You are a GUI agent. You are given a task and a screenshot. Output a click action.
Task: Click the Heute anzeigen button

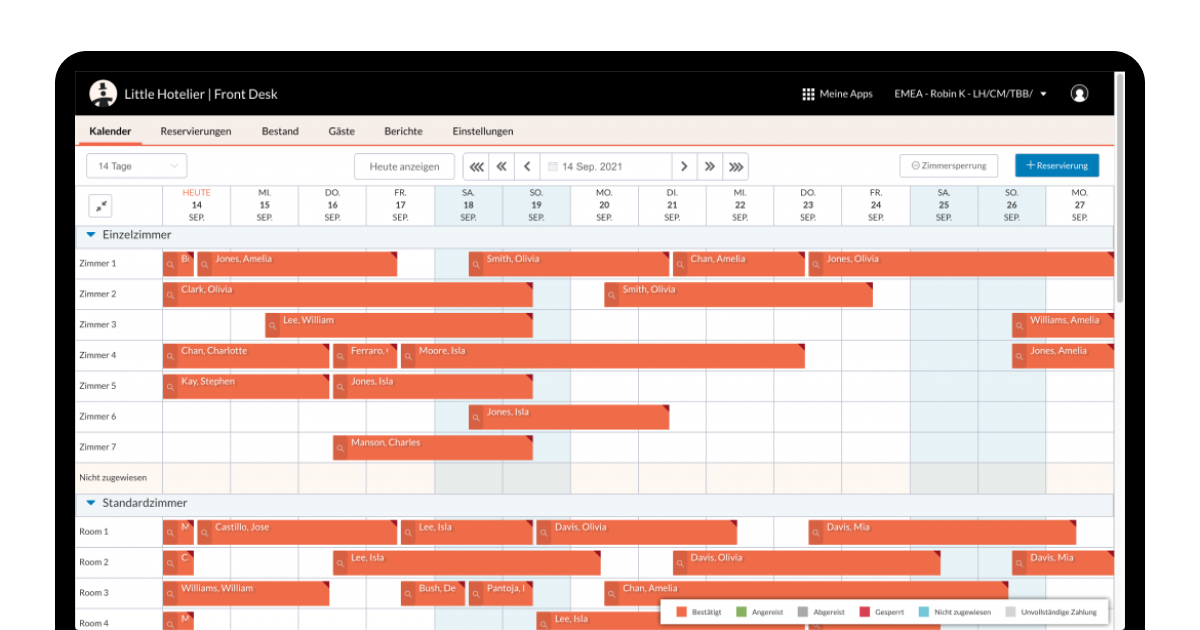coord(404,166)
